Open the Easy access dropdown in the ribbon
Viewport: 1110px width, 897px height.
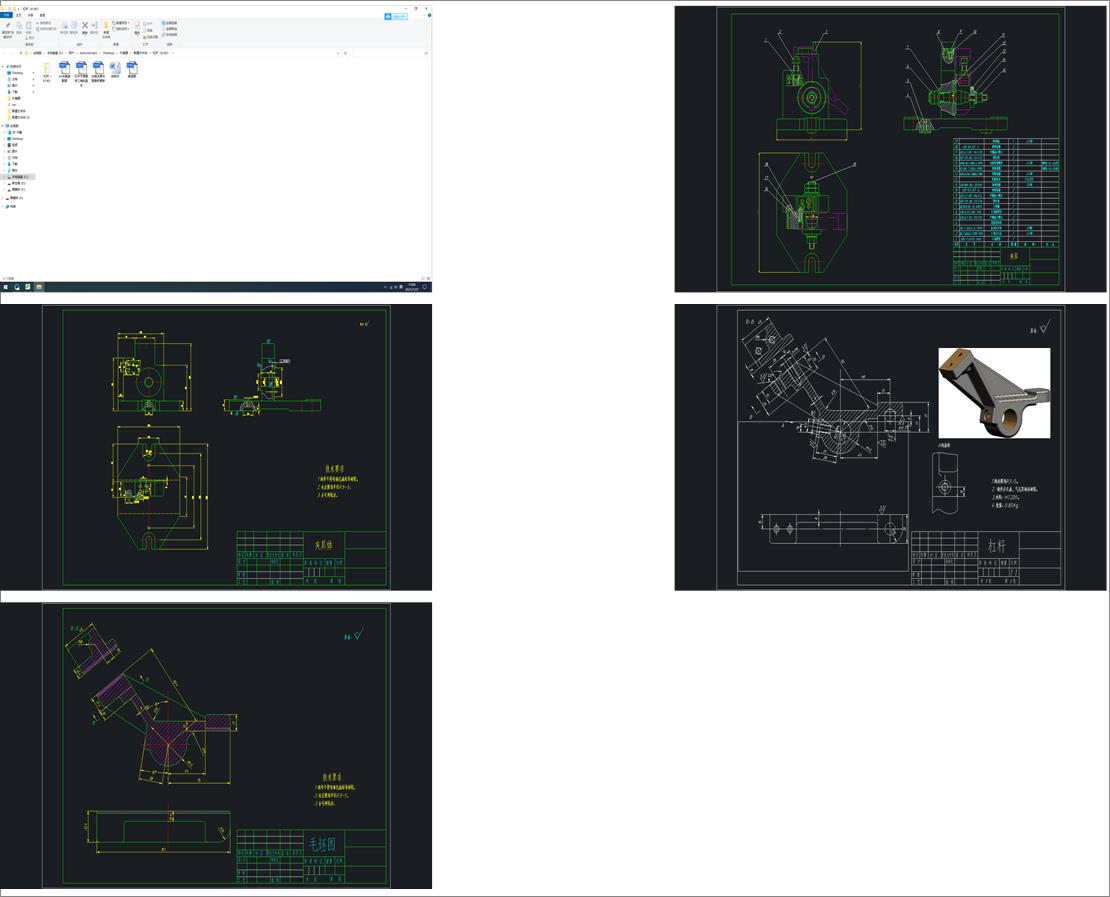coord(121,29)
